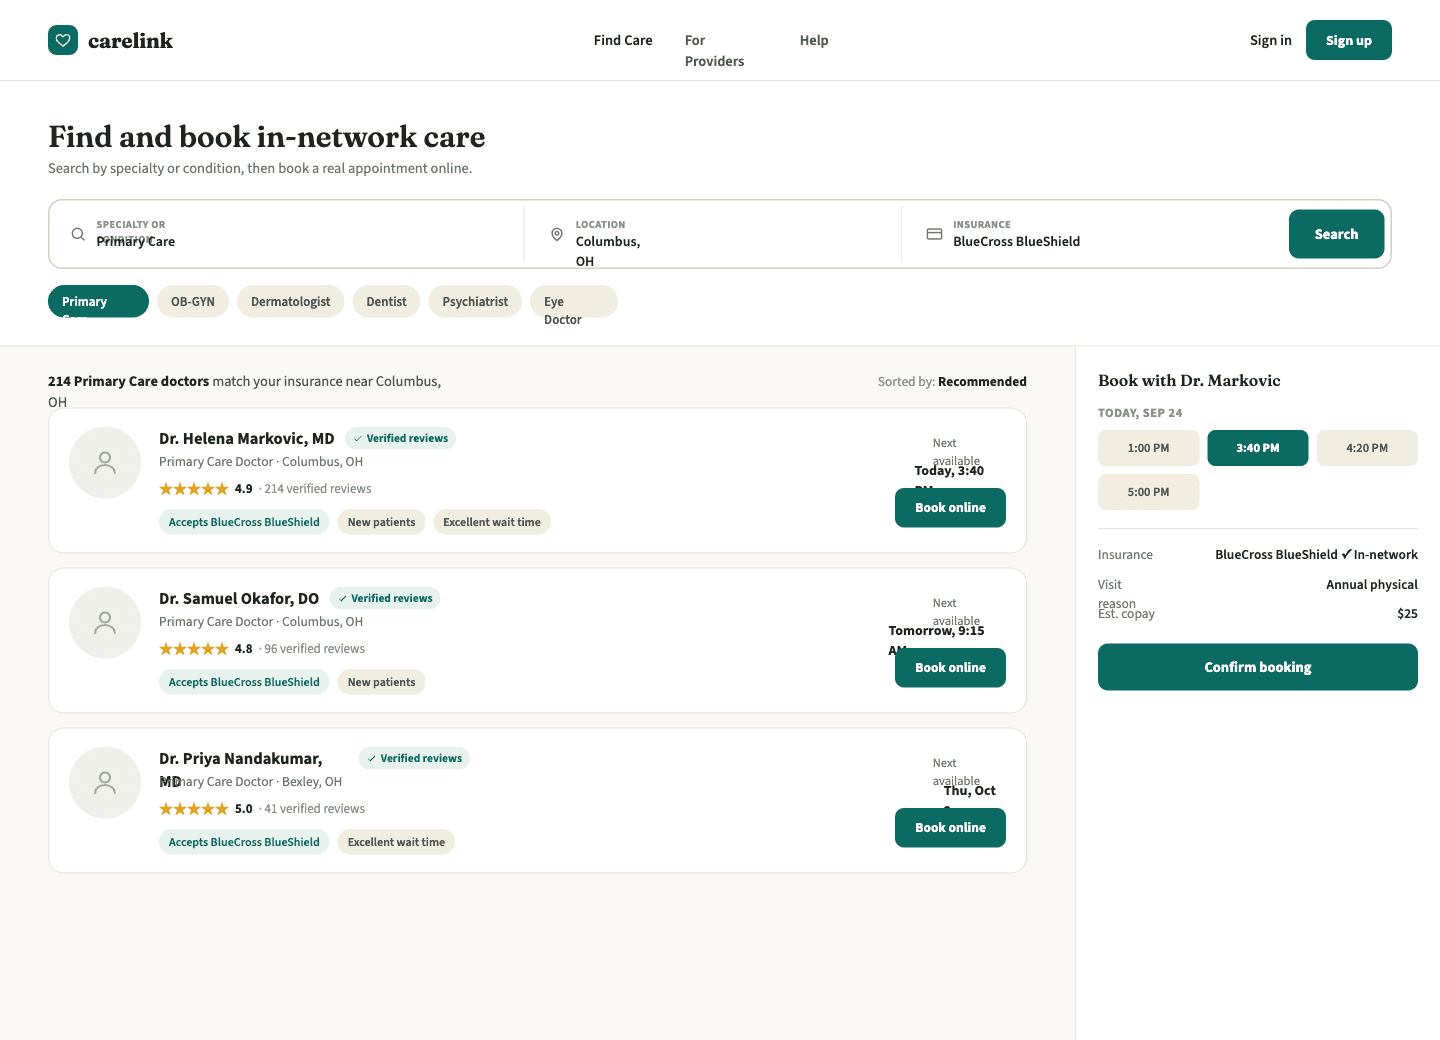The image size is (1440, 1040).
Task: Click Dr. Helena Markovic's avatar
Action: click(105, 463)
